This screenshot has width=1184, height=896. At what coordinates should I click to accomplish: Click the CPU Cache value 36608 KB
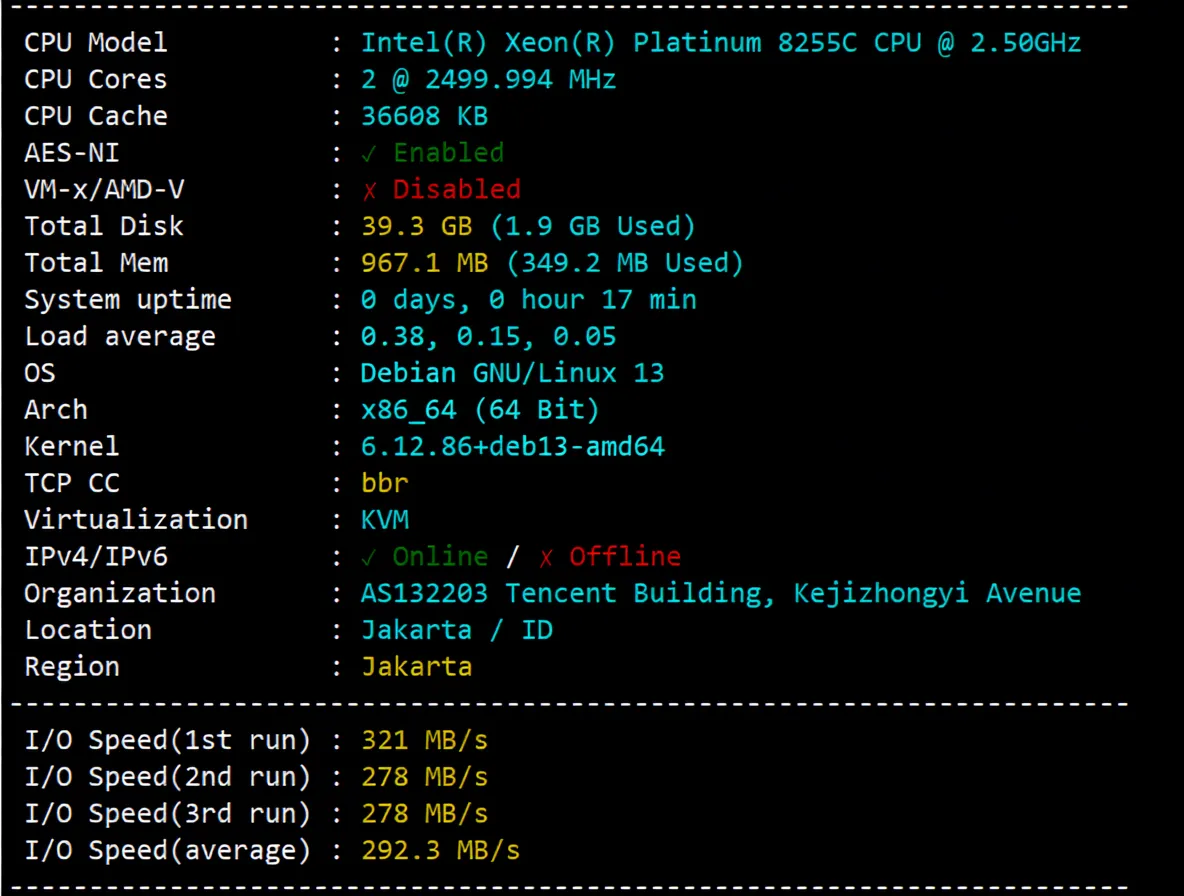click(x=424, y=116)
